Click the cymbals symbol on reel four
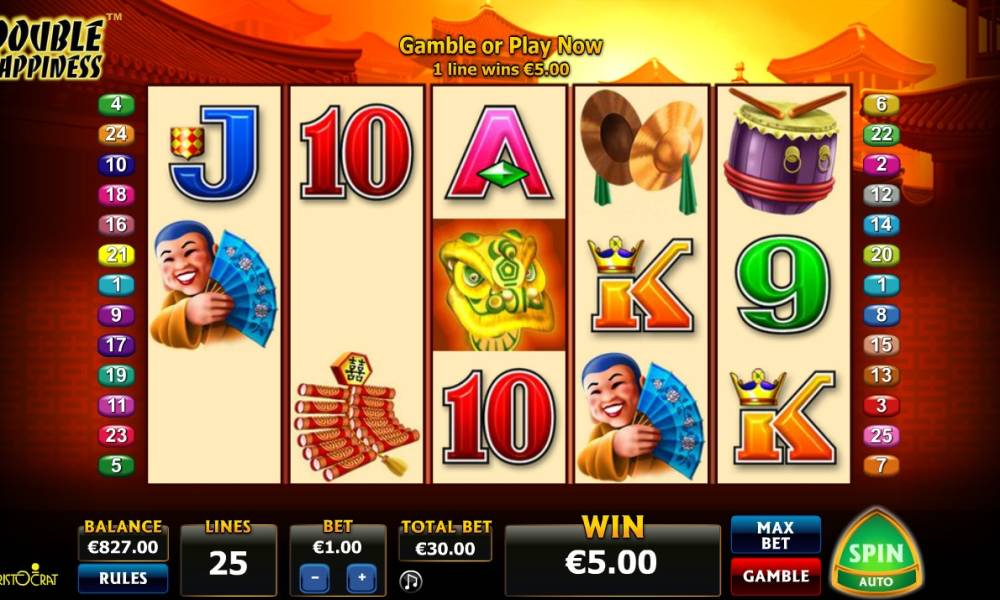This screenshot has width=1000, height=600. (642, 151)
